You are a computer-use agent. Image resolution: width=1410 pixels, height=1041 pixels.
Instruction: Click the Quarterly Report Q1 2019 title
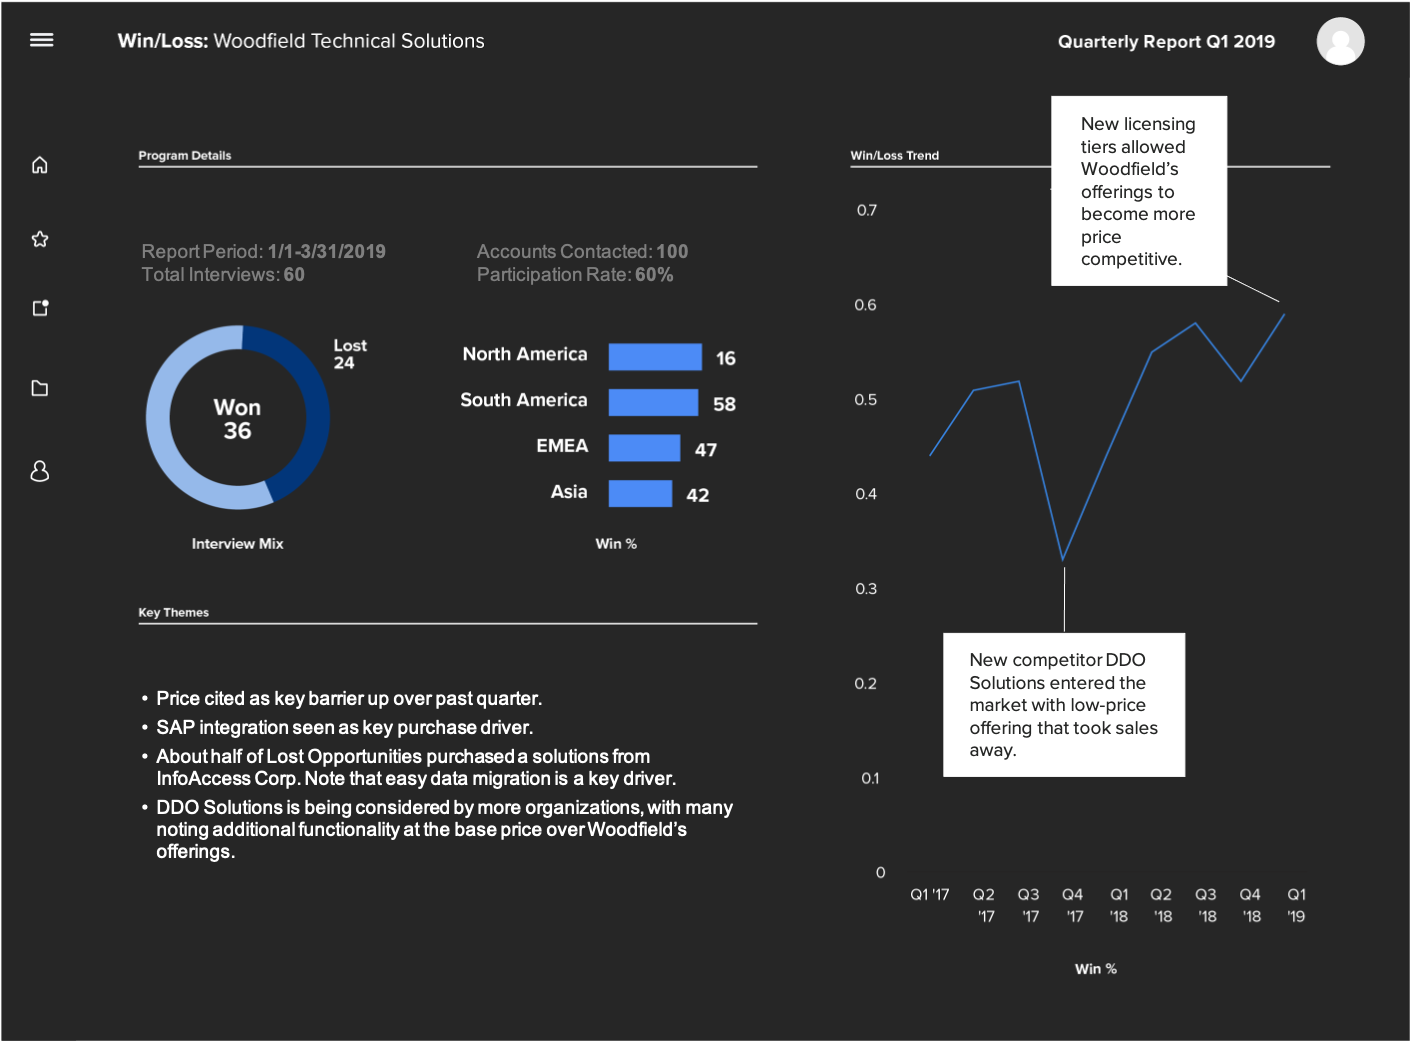pyautogui.click(x=1166, y=42)
